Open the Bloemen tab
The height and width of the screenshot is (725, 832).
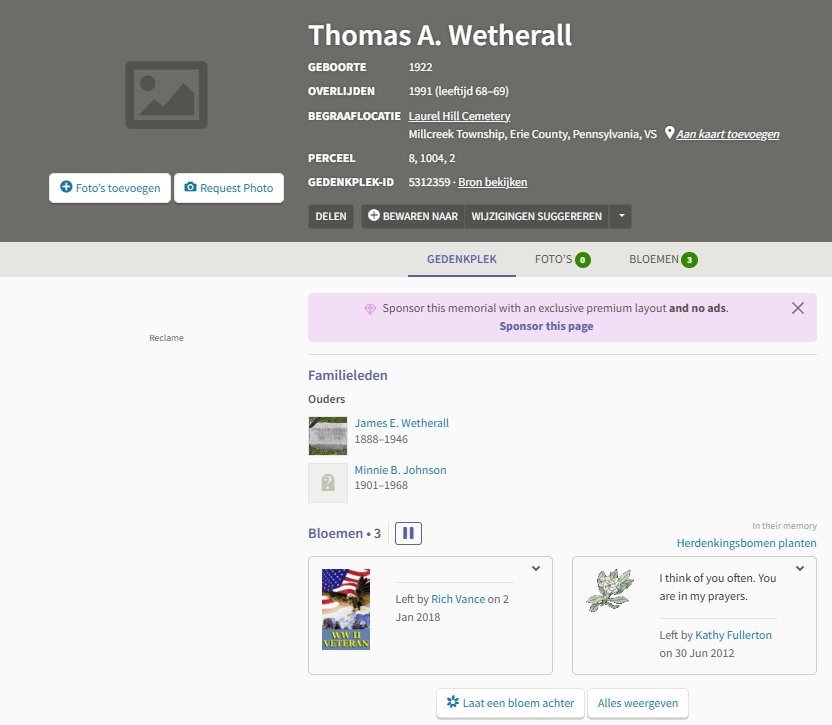(x=663, y=259)
